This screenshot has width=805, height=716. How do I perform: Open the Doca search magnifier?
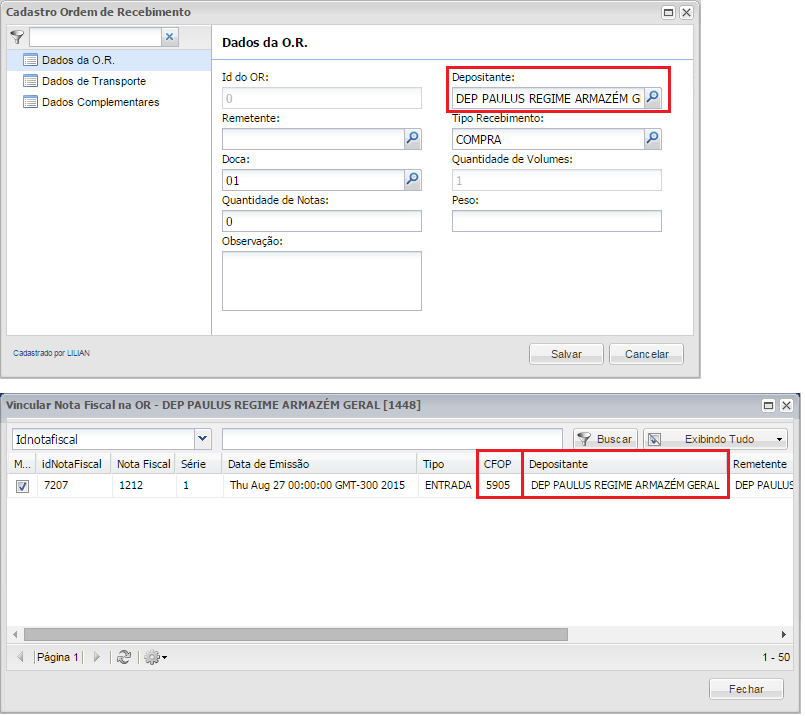[413, 180]
